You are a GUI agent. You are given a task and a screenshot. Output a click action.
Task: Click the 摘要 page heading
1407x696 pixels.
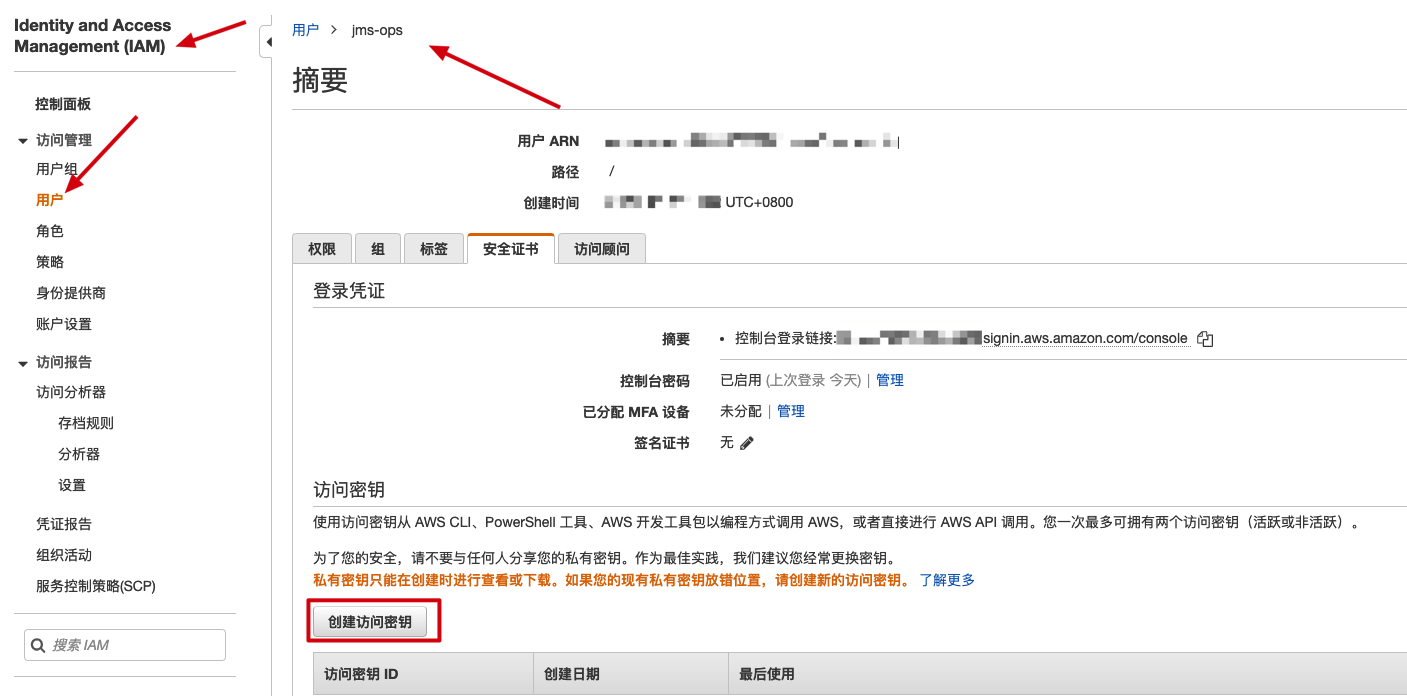[x=320, y=81]
